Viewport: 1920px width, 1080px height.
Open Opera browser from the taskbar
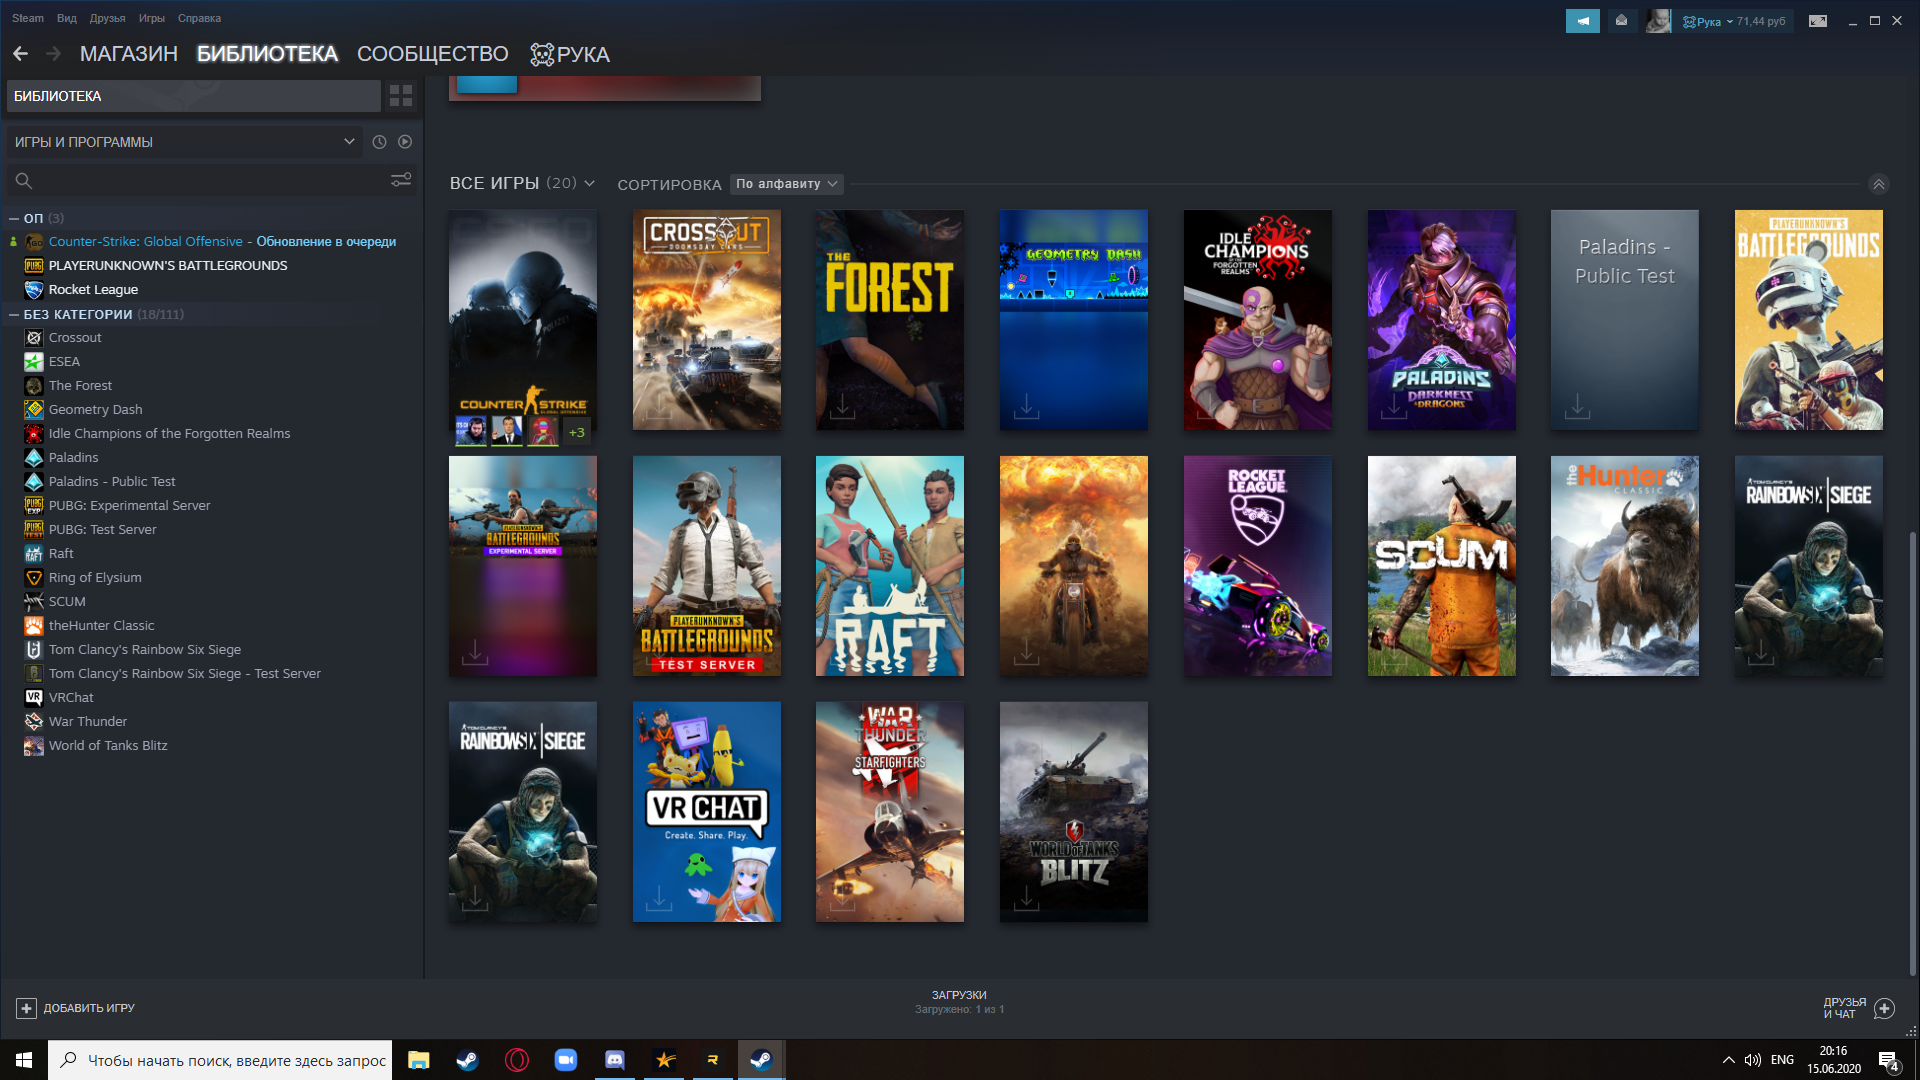tap(516, 1060)
